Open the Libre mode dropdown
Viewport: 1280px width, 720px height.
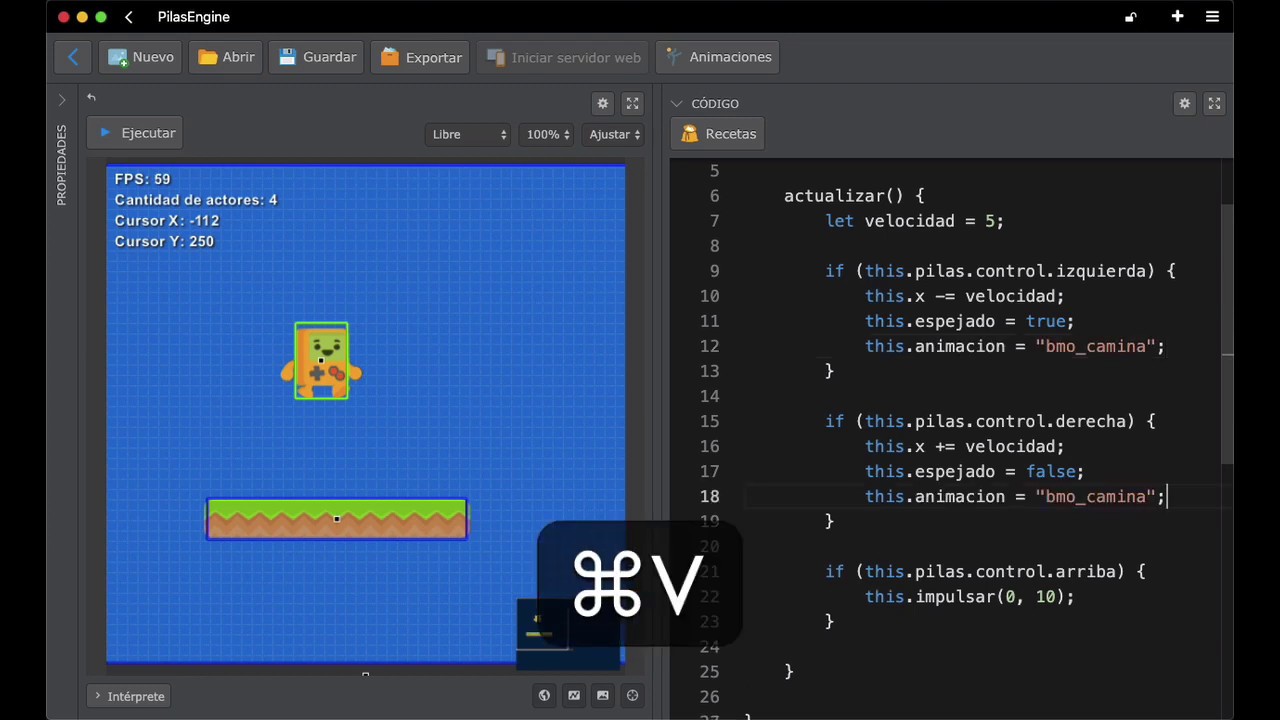468,134
